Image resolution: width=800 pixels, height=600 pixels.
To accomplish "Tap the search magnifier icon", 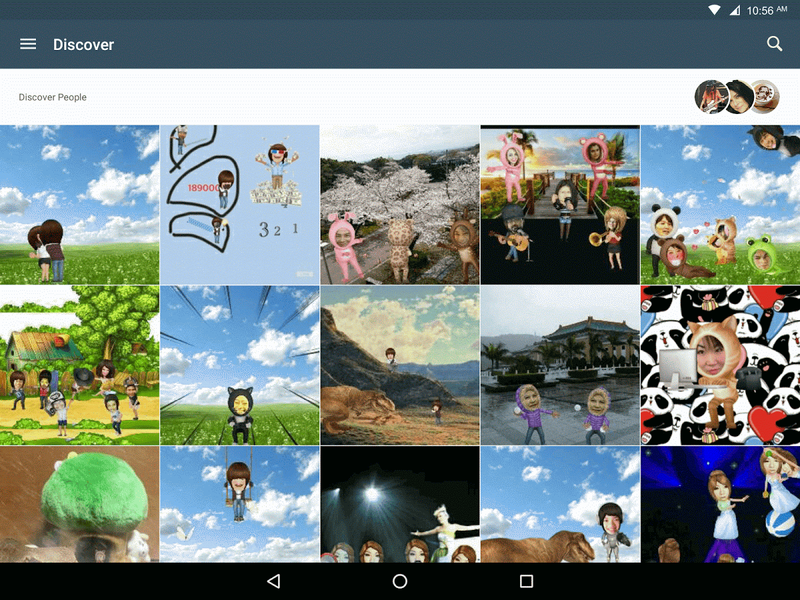I will point(775,44).
